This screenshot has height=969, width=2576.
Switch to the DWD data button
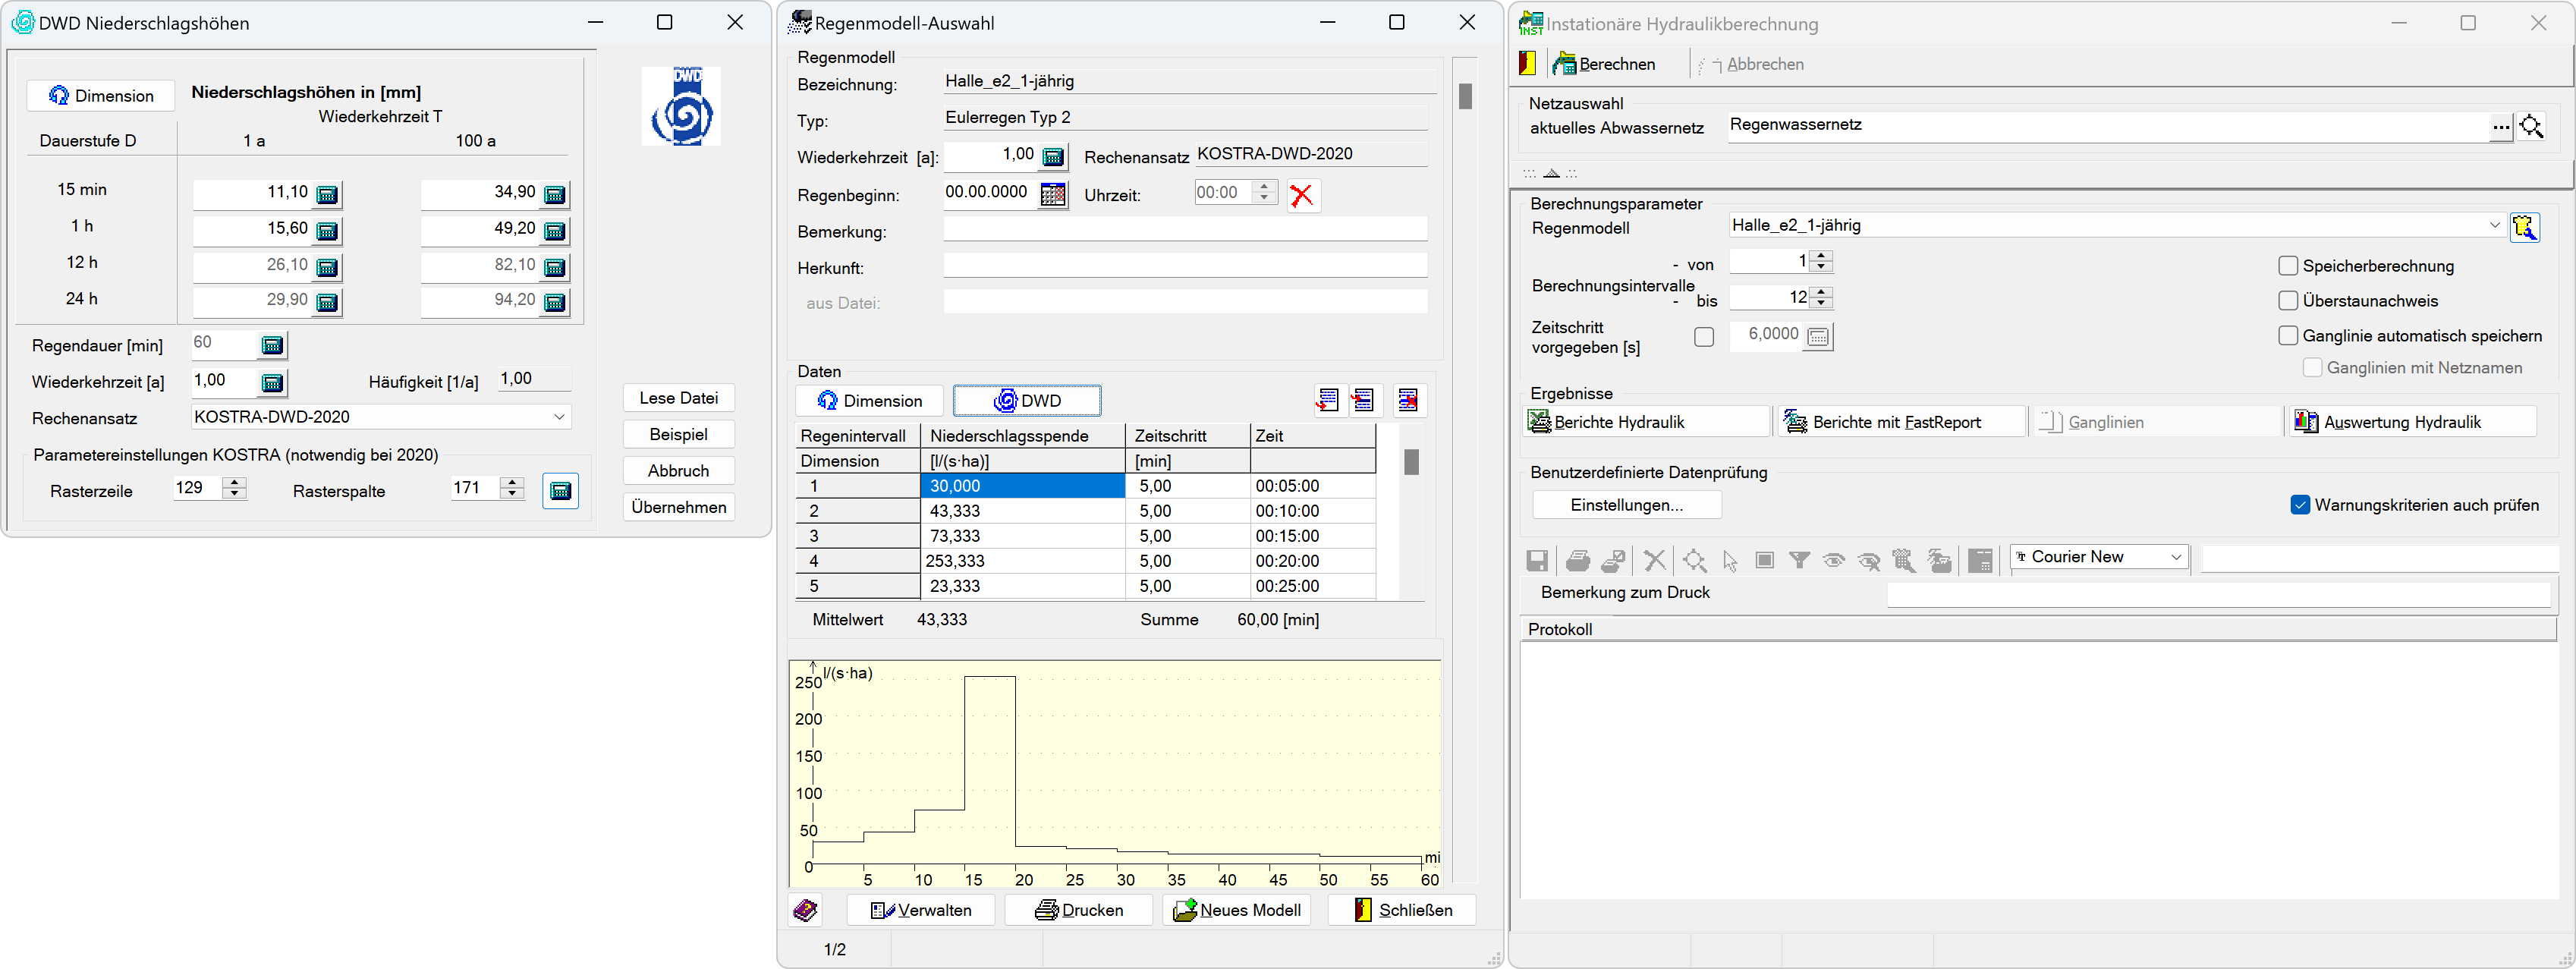pyautogui.click(x=1026, y=400)
